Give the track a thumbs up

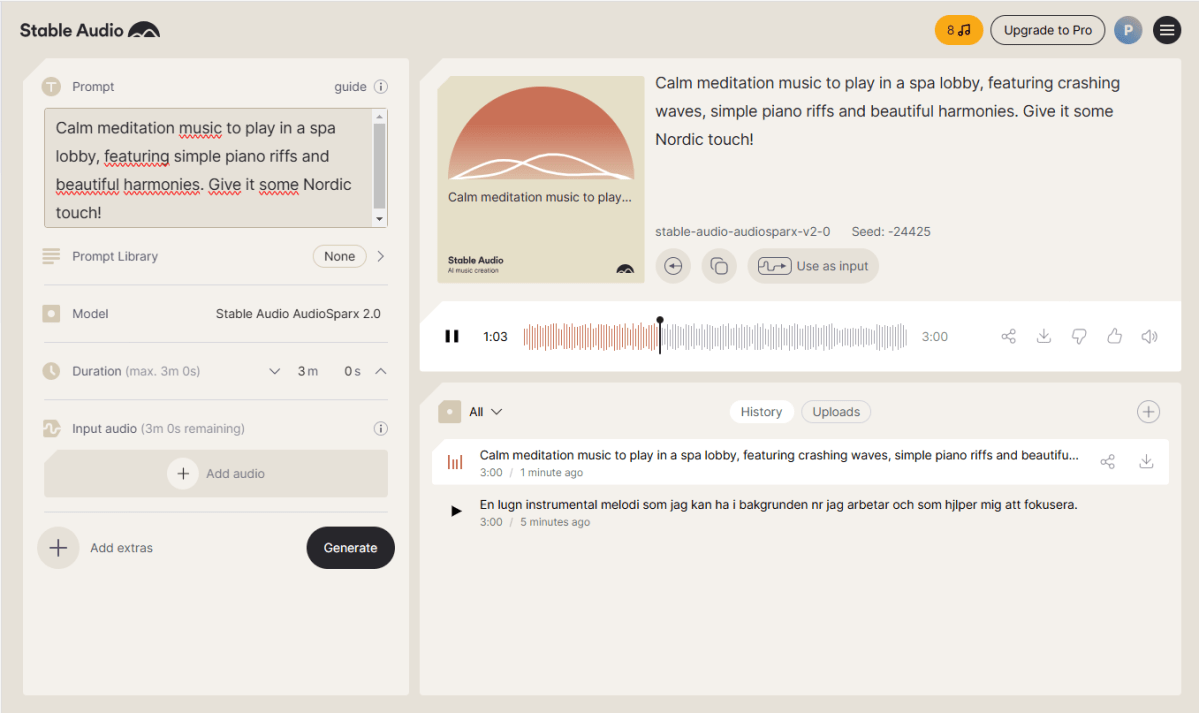coord(1114,336)
